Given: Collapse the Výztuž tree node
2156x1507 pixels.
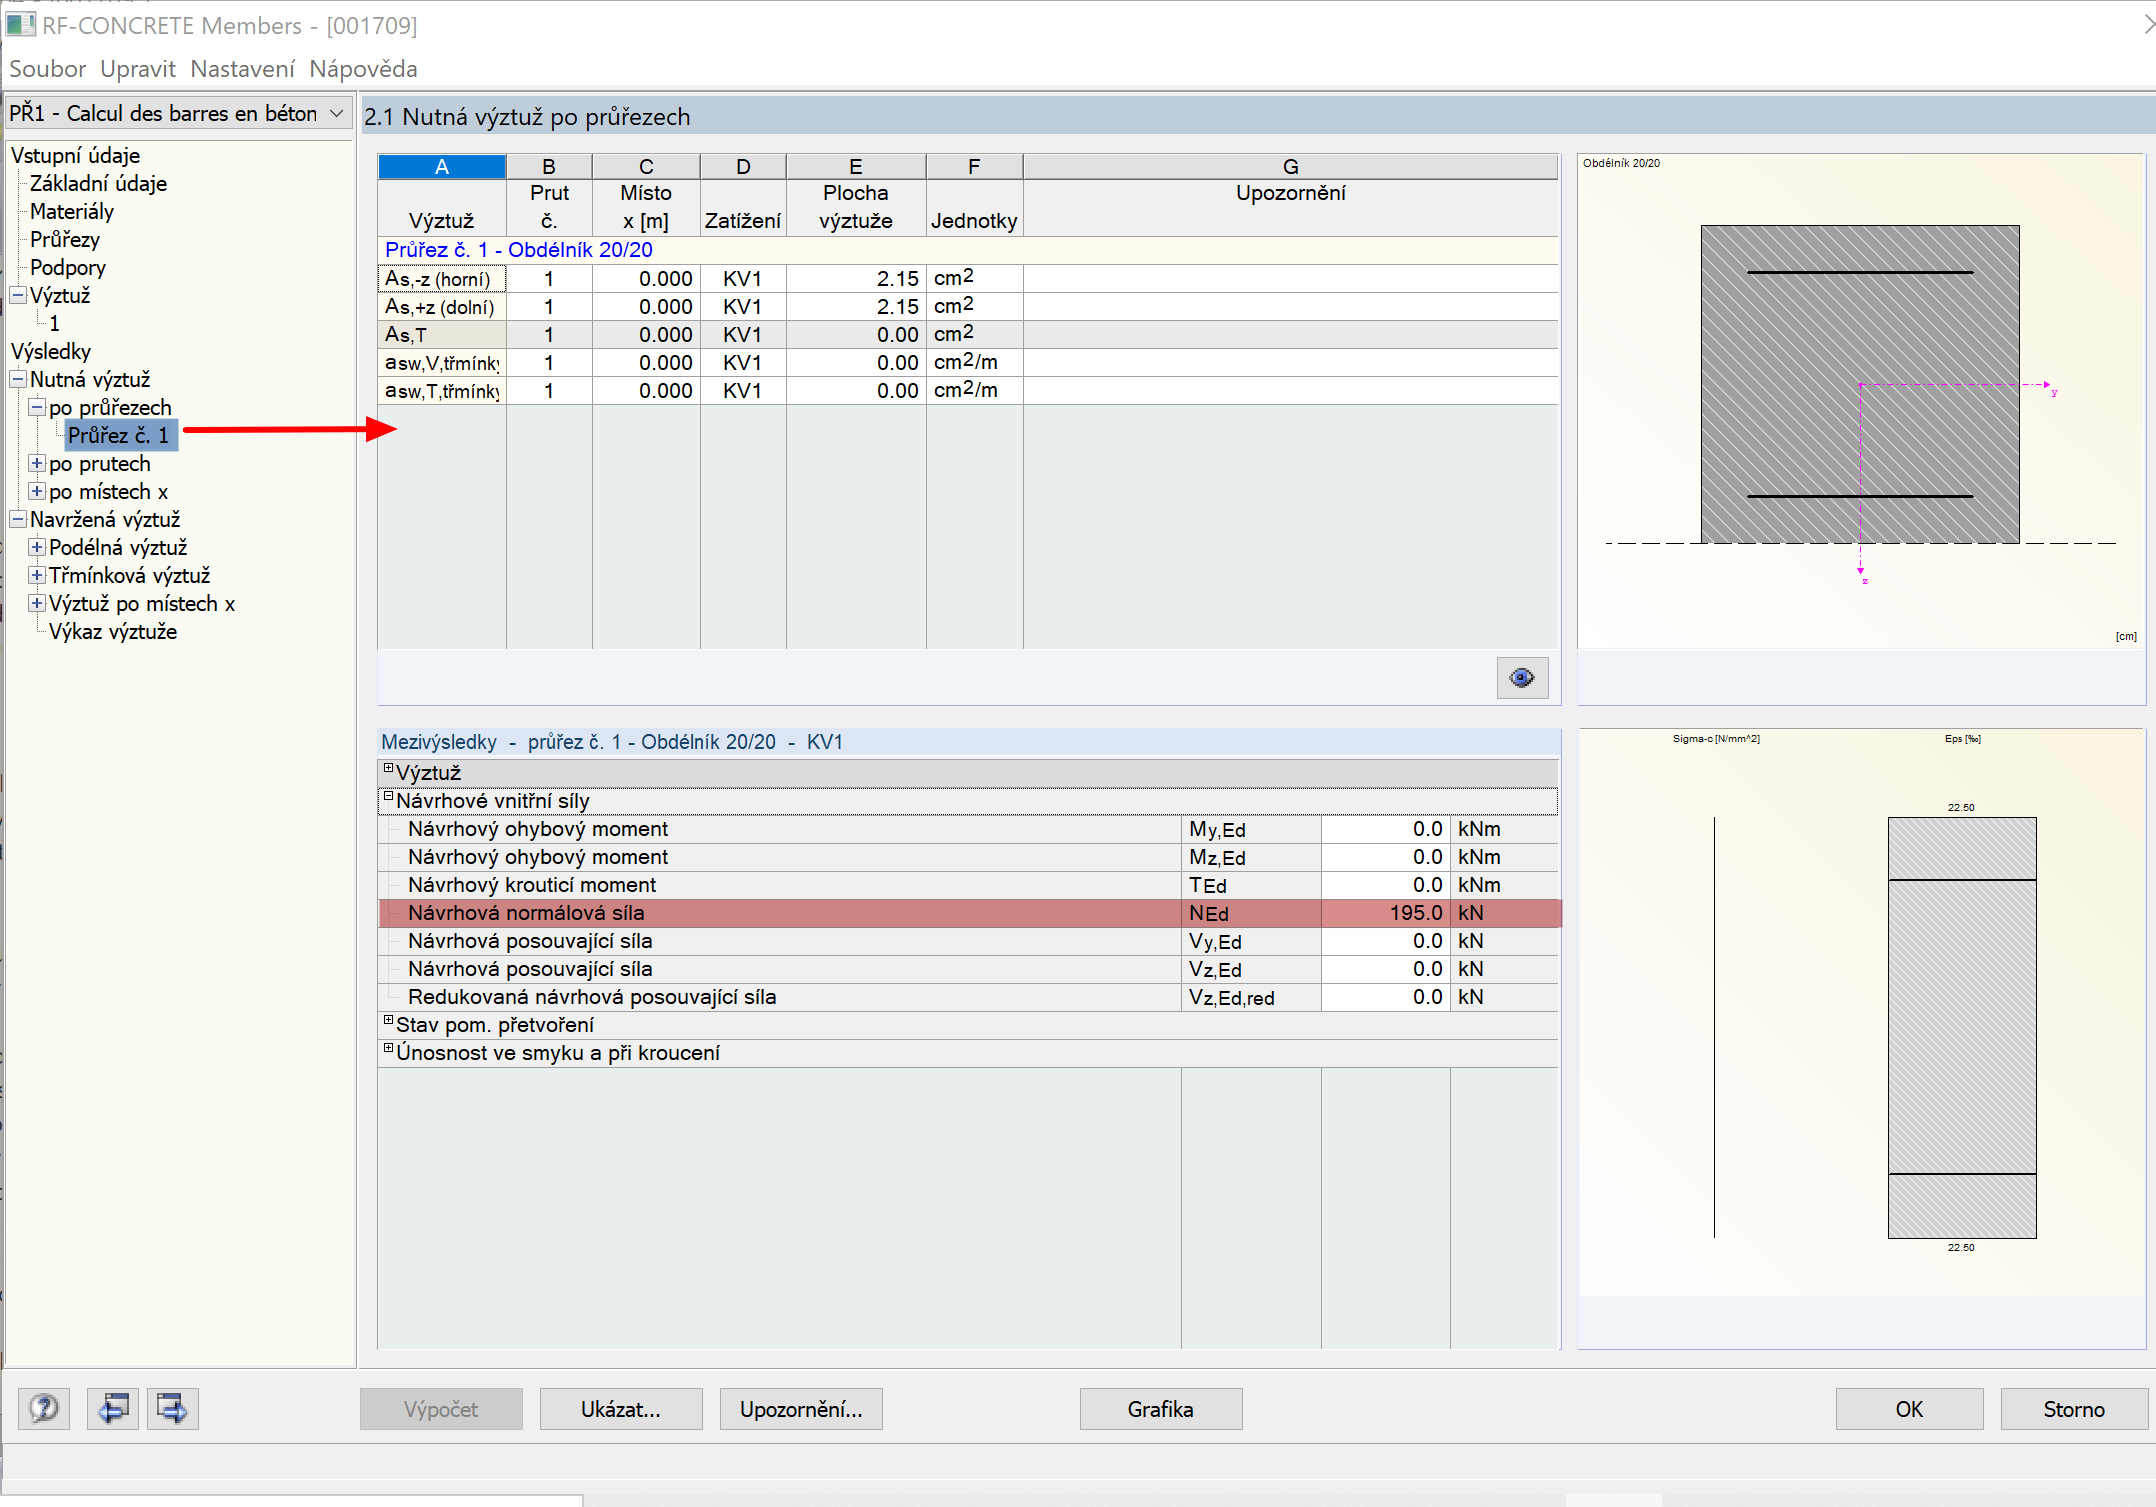Looking at the screenshot, I should [x=18, y=295].
